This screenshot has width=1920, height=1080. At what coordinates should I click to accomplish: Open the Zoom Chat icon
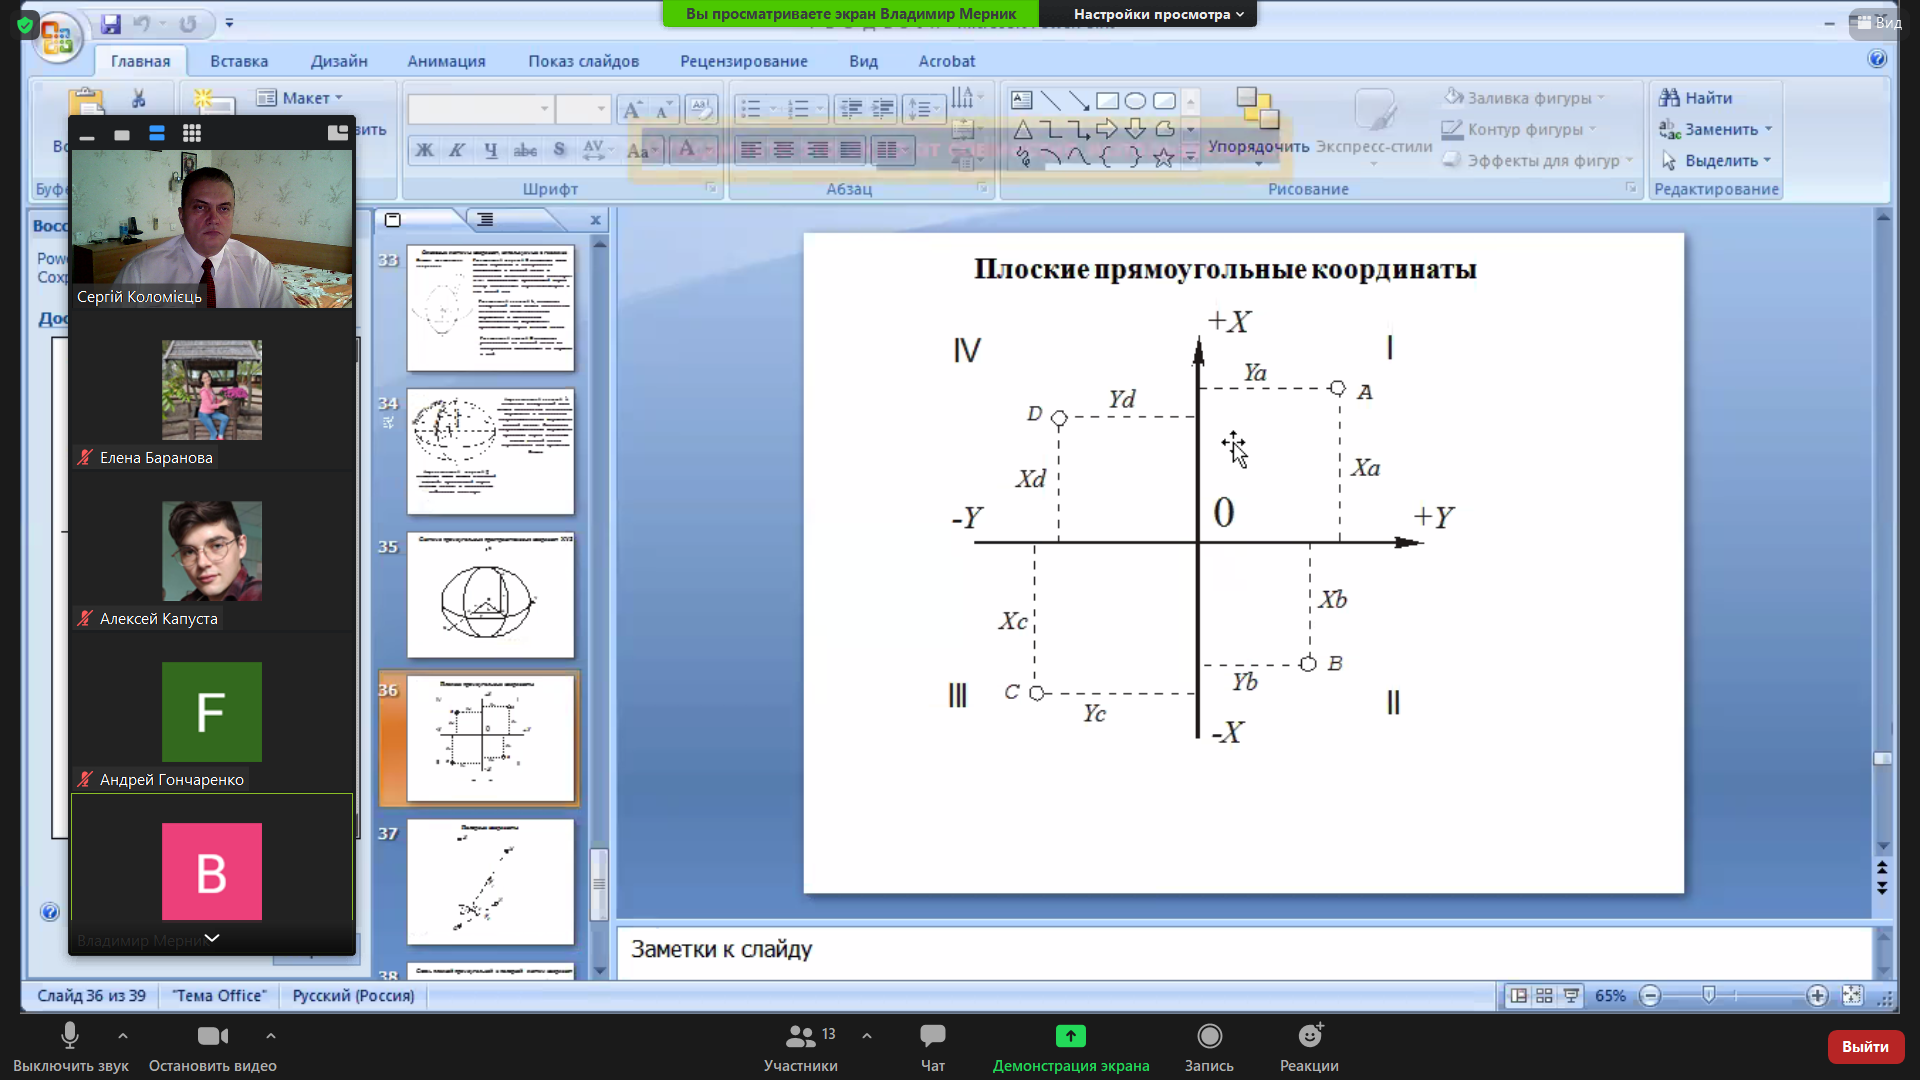coord(932,1036)
